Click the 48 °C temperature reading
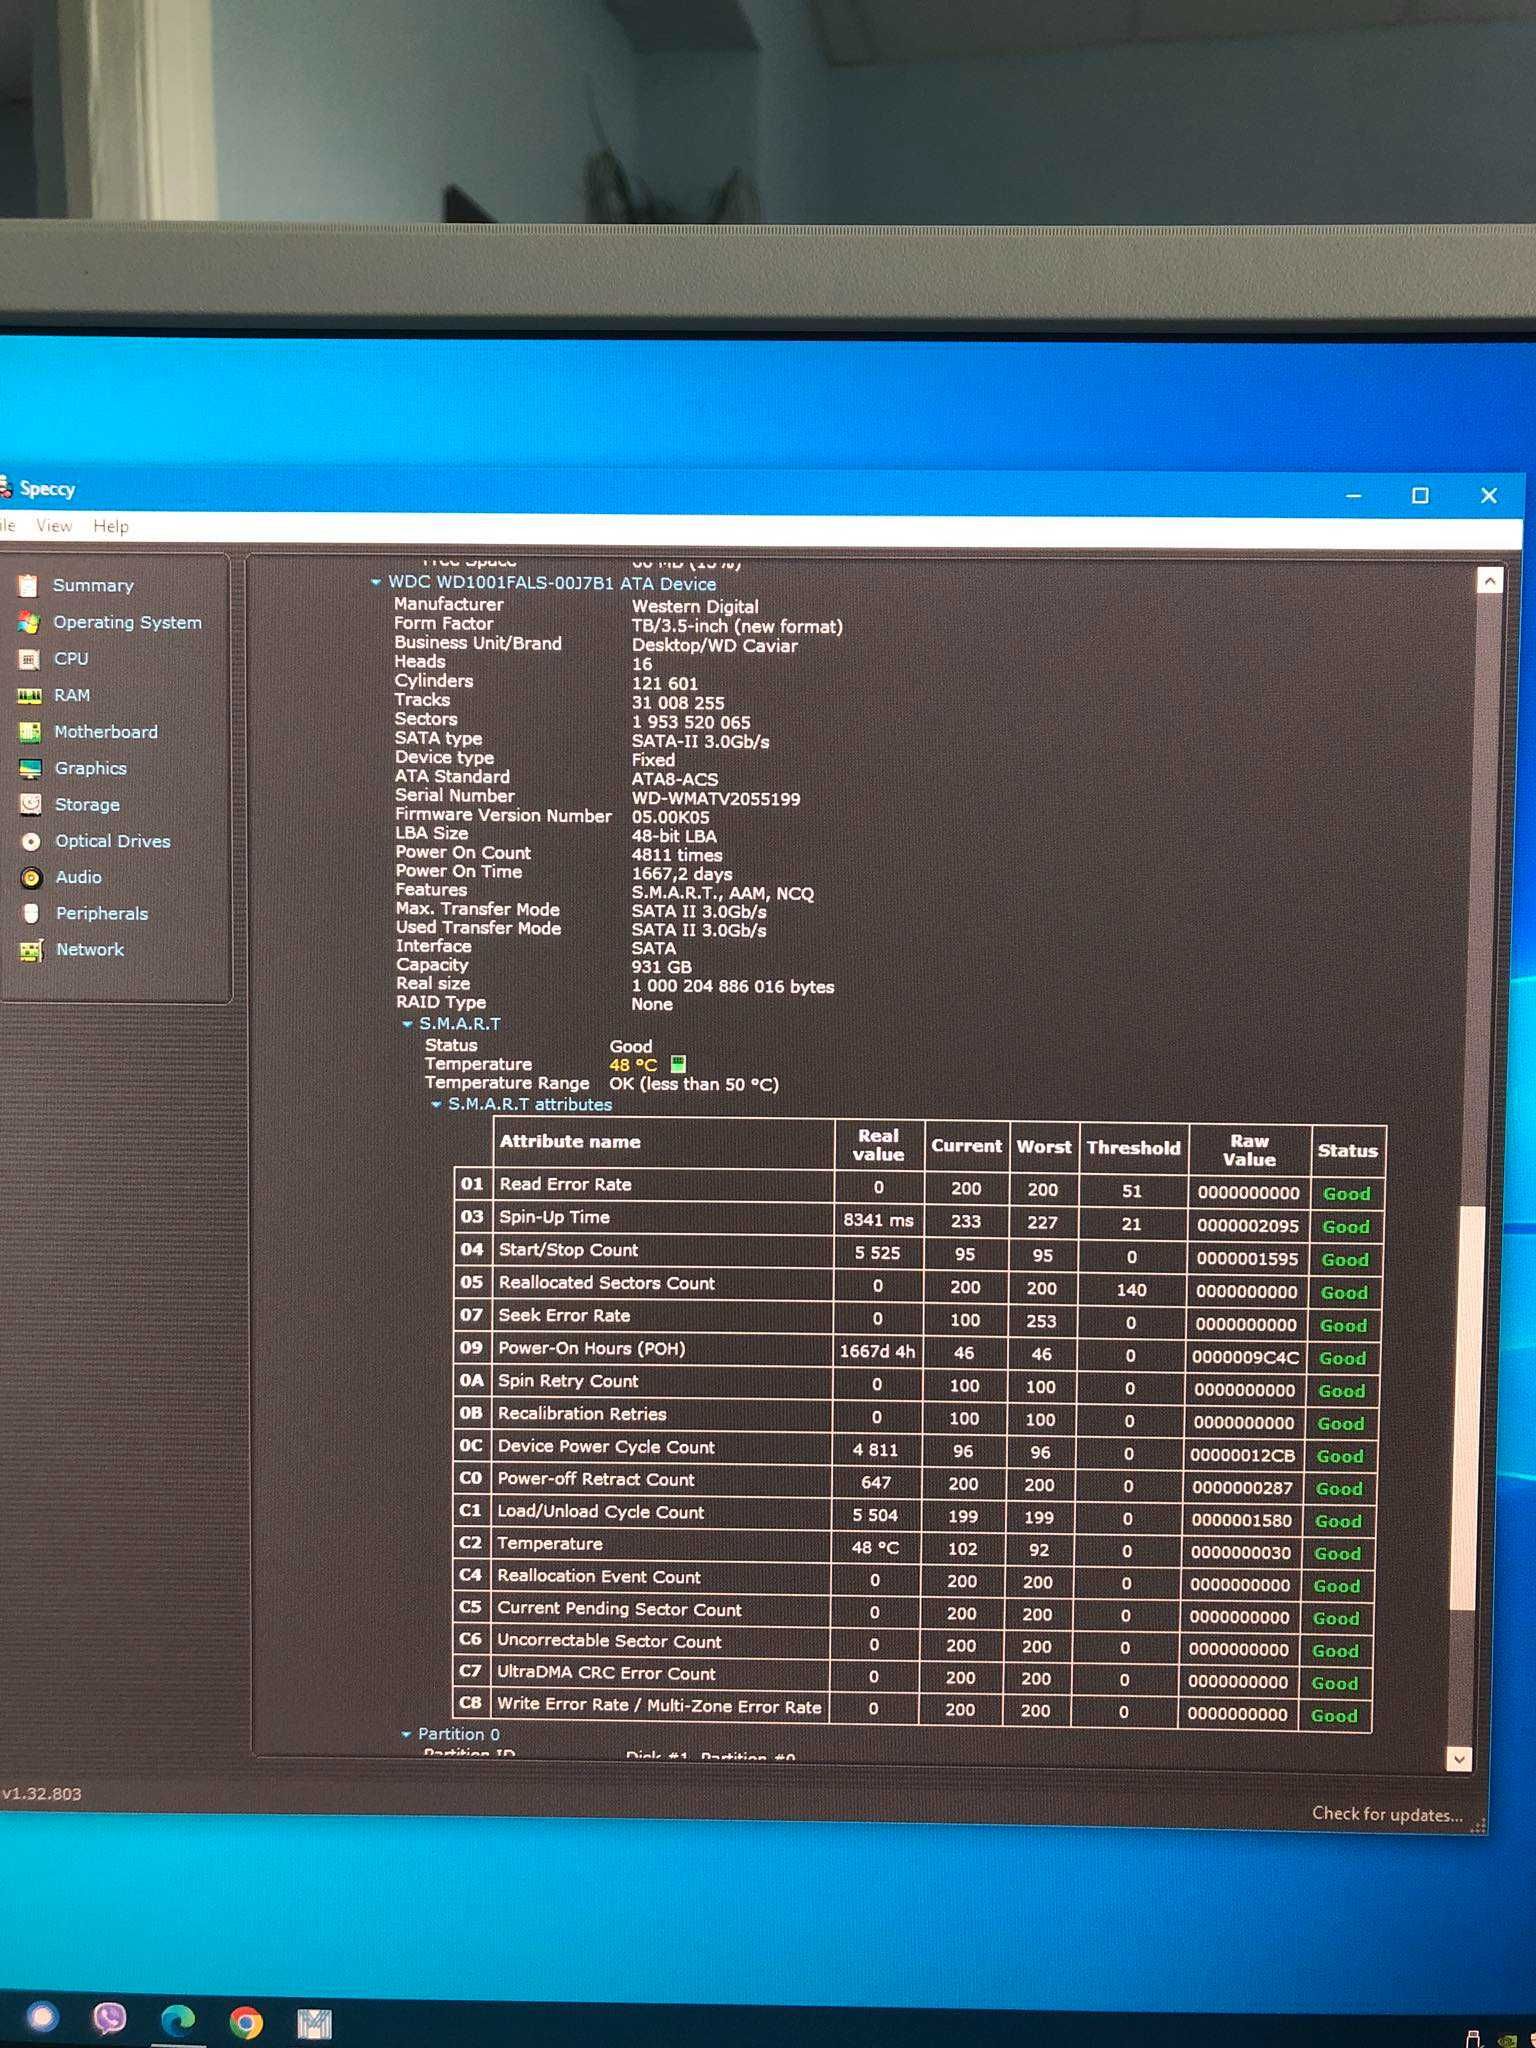 [x=633, y=1065]
